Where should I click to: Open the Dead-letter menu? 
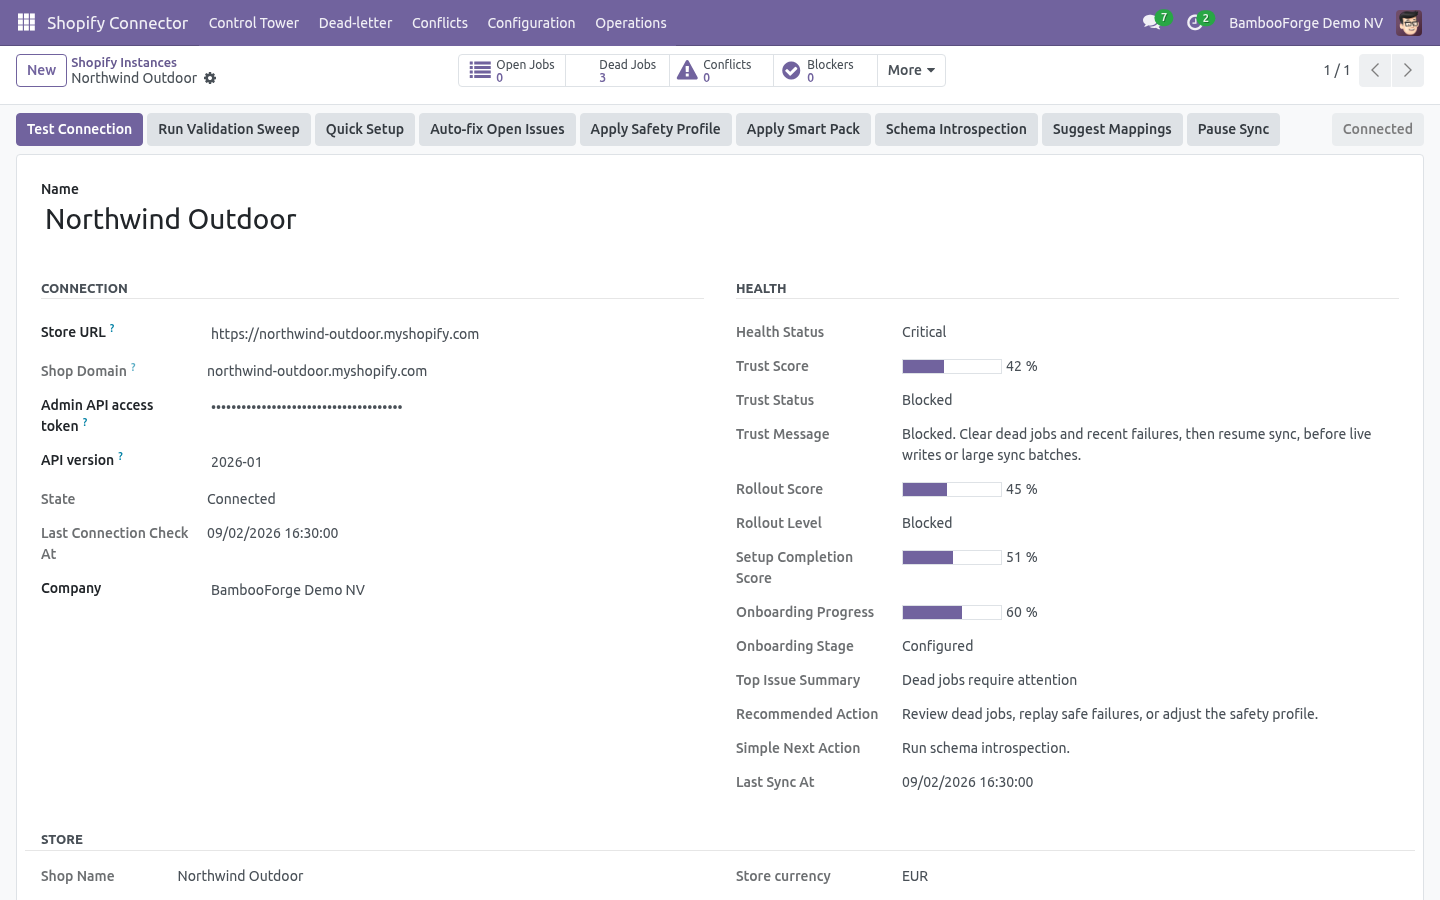tap(355, 22)
